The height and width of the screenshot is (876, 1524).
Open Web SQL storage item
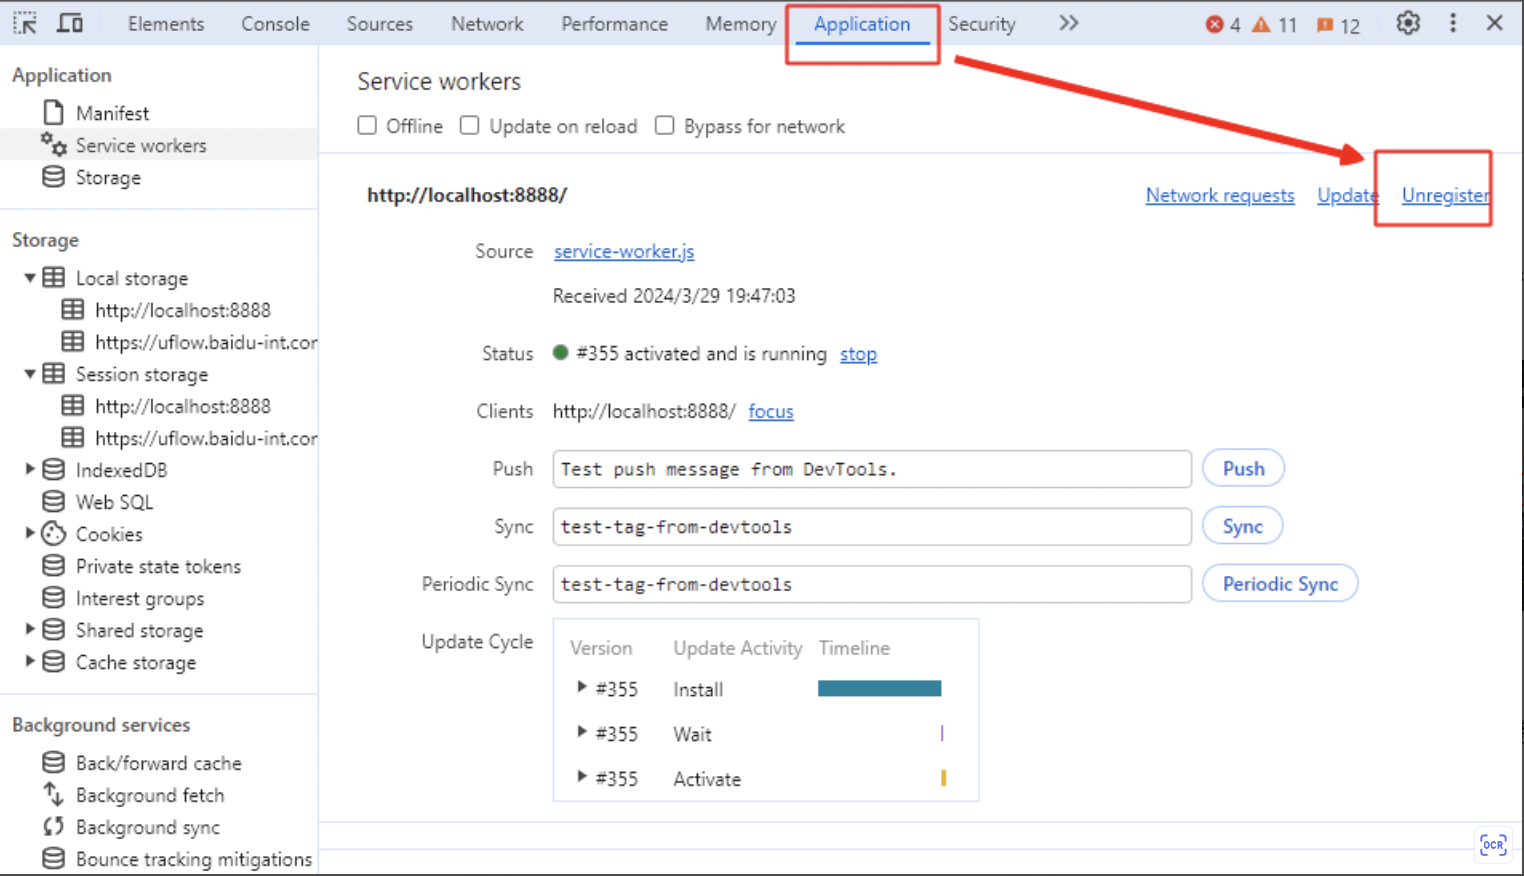click(x=114, y=502)
